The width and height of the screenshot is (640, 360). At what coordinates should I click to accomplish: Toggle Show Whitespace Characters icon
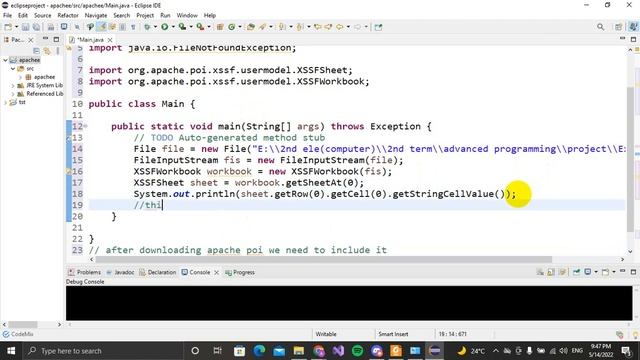point(133,27)
